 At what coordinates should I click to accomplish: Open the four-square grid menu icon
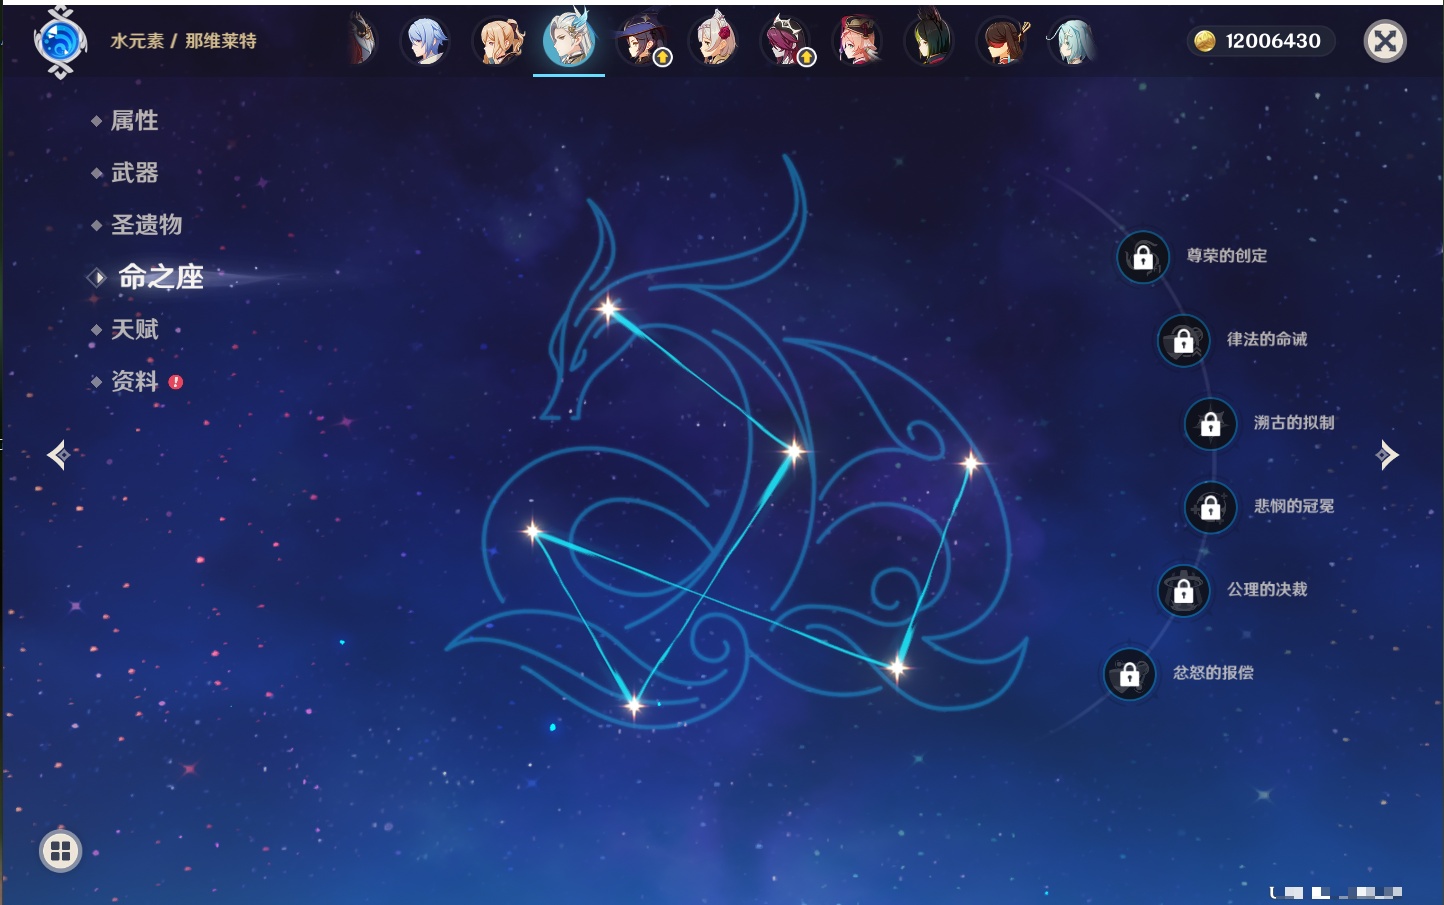[x=60, y=851]
